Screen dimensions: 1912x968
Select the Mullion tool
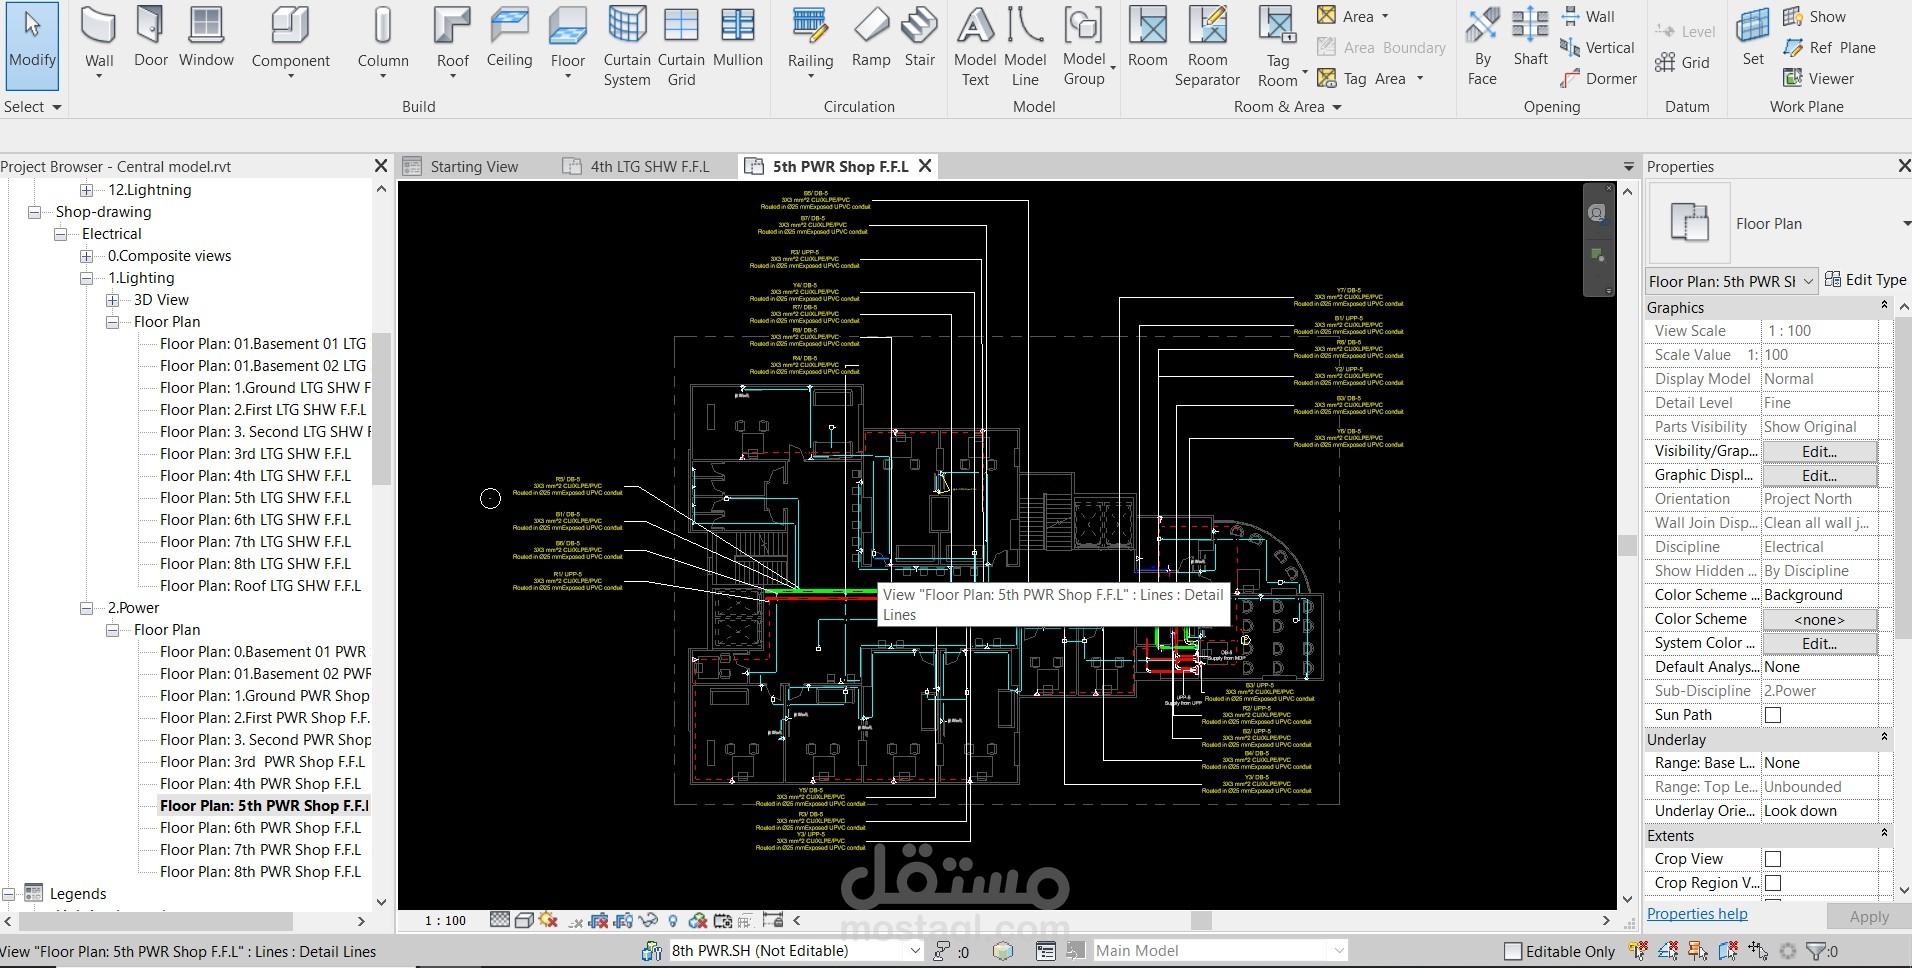738,38
